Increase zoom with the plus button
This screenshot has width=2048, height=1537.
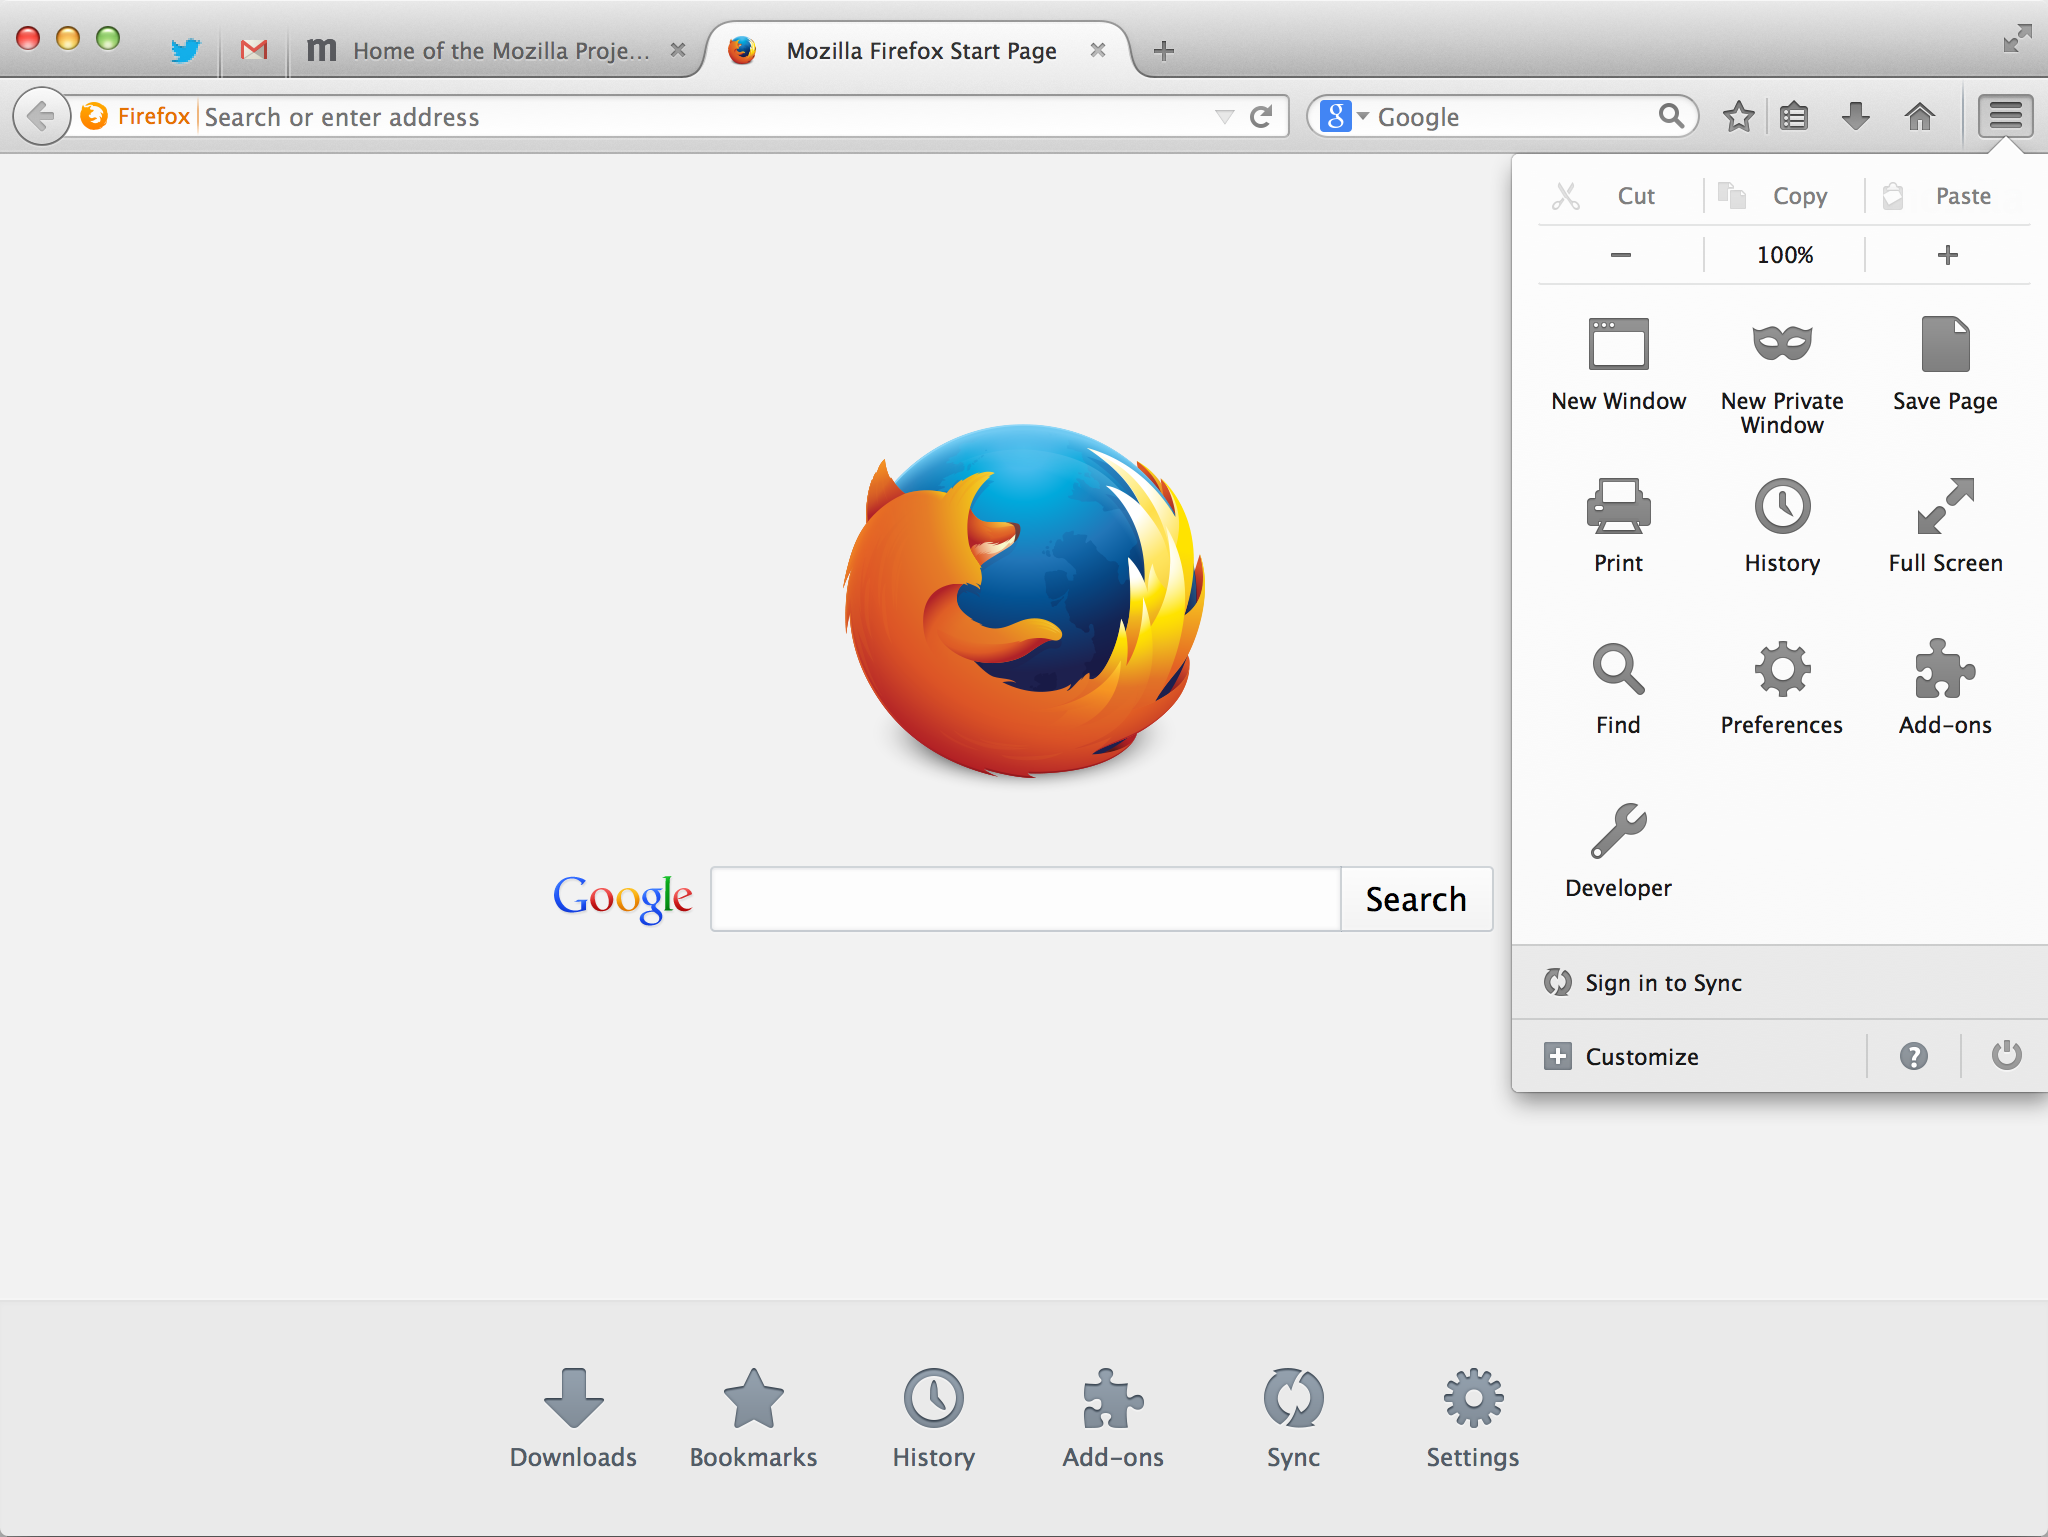[1947, 255]
